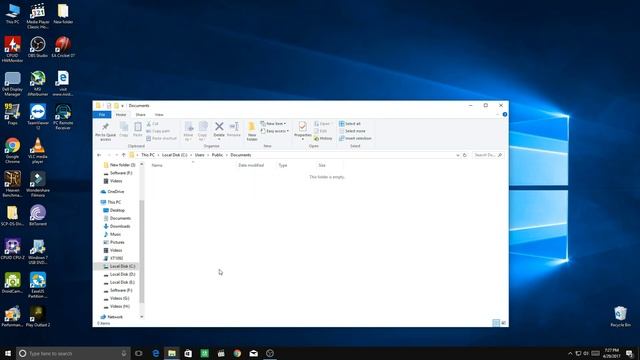
Task: Open BitTorrent desktop shortcut
Action: [38, 216]
